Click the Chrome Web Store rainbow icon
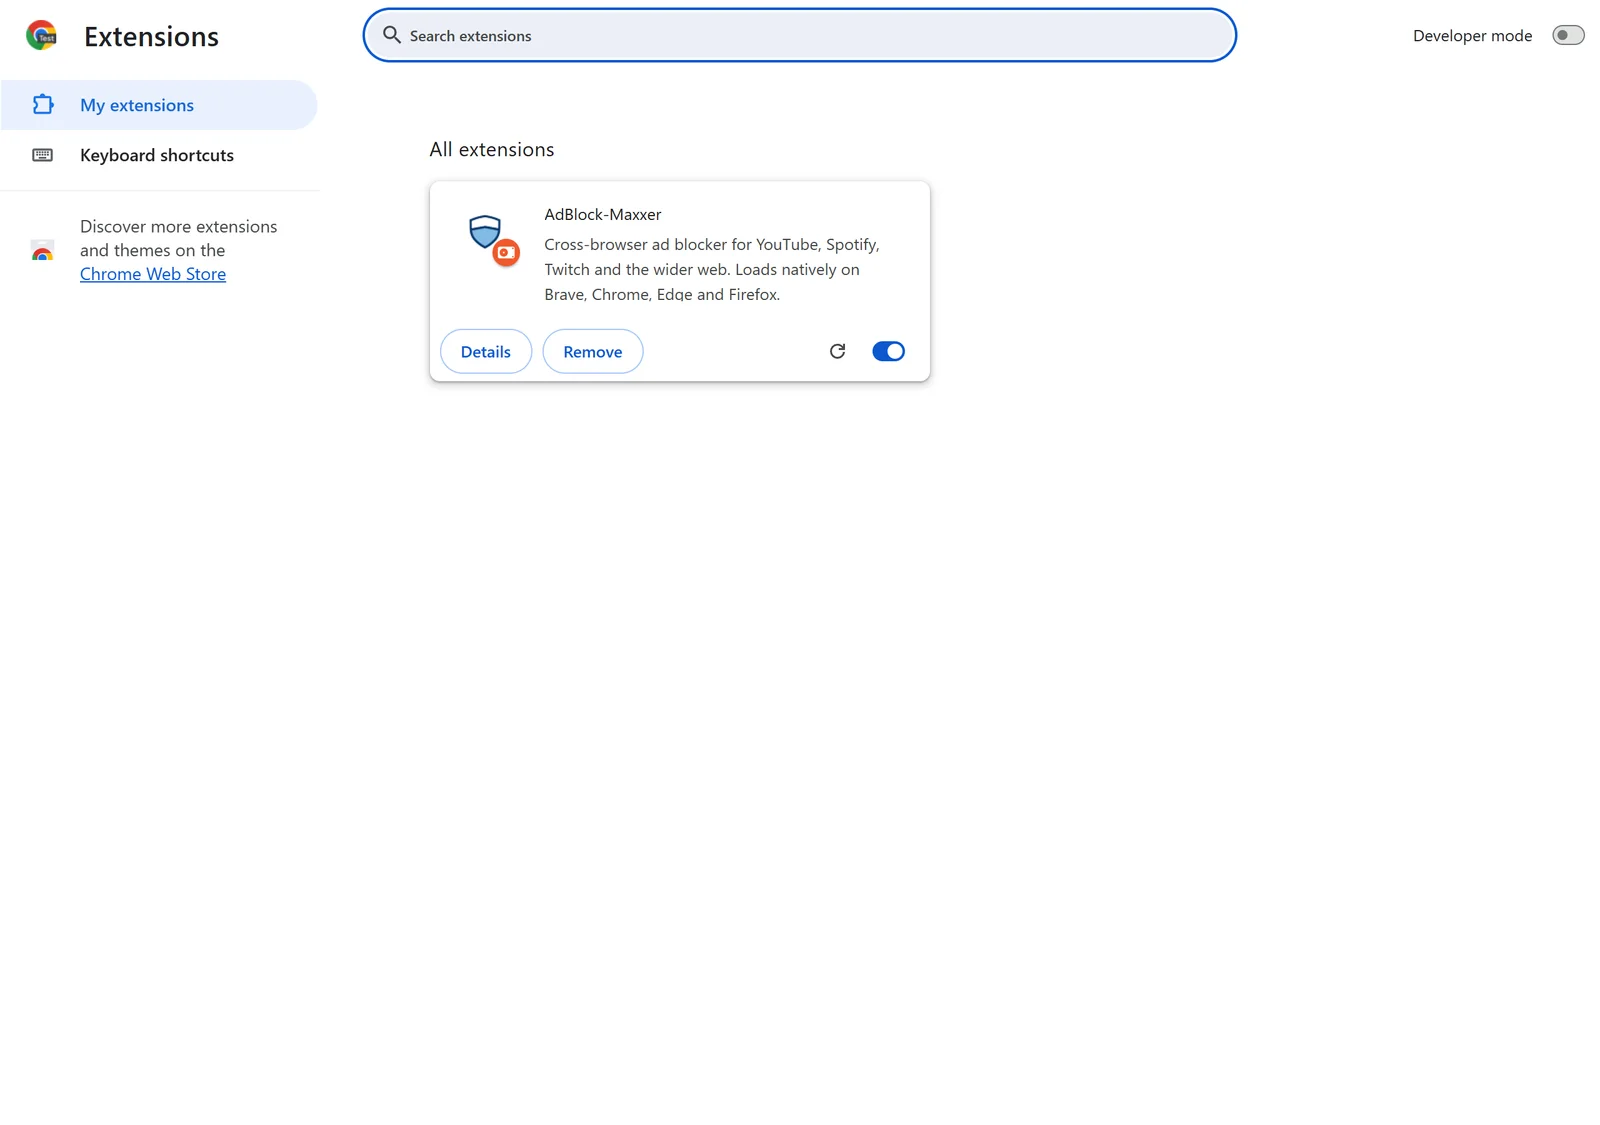 [42, 250]
